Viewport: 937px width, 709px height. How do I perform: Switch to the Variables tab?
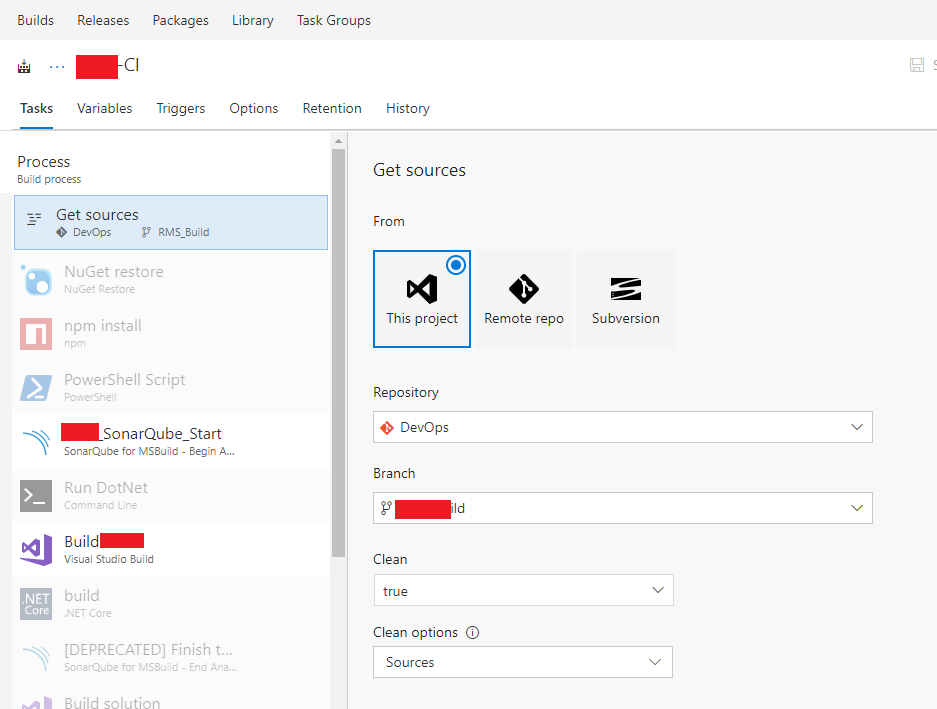tap(105, 108)
